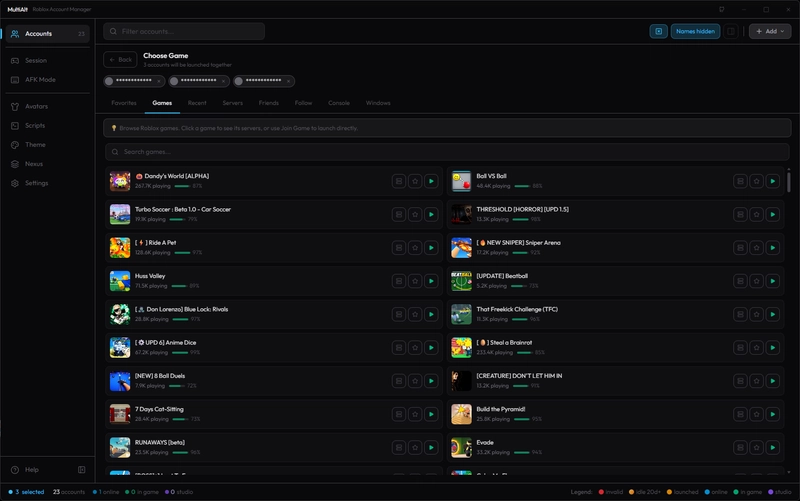Go back using the Back button

120,60
